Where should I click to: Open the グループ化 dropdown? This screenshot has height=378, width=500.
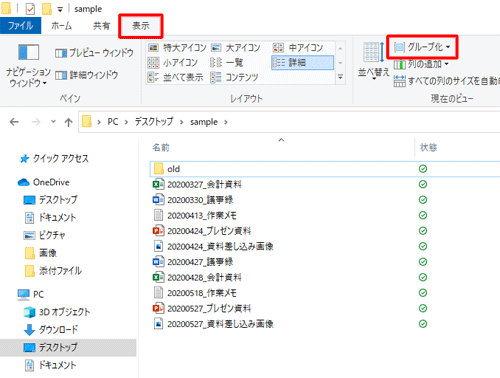click(422, 47)
